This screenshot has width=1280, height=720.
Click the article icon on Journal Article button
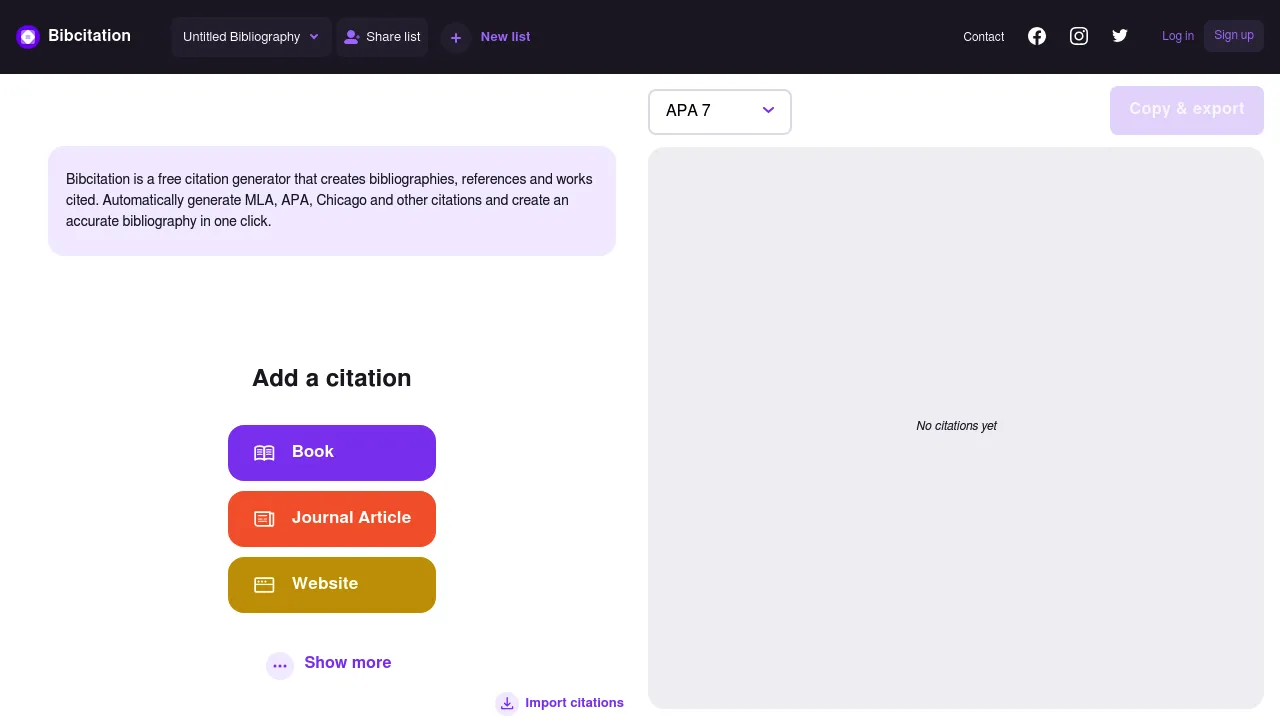(264, 518)
